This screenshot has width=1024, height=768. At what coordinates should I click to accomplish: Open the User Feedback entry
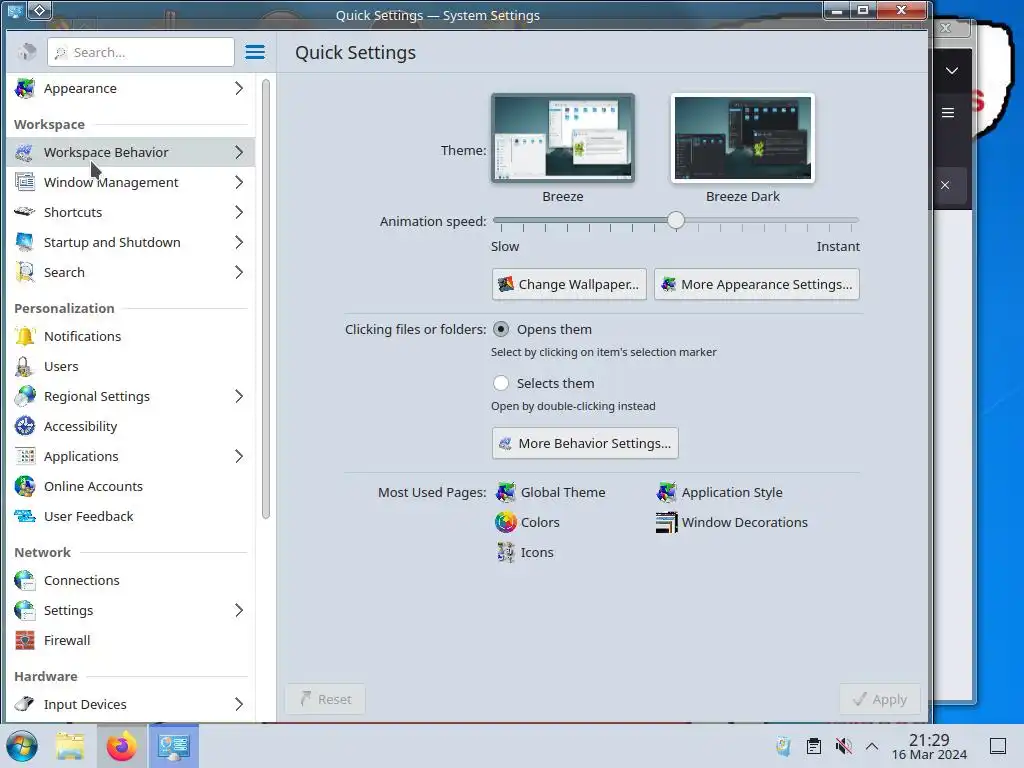click(x=131, y=517)
